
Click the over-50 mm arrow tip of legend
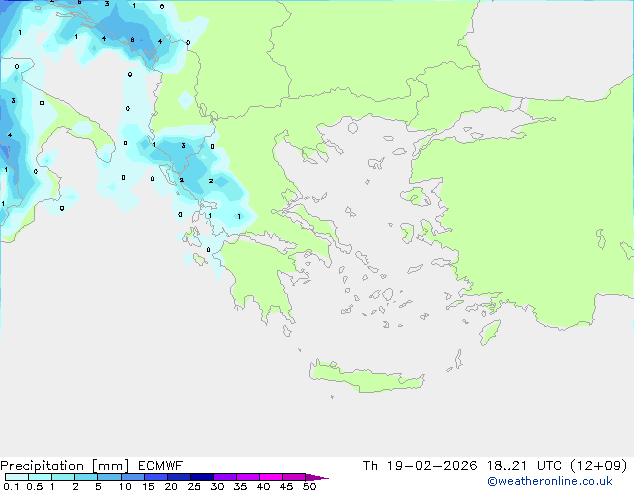(317, 477)
